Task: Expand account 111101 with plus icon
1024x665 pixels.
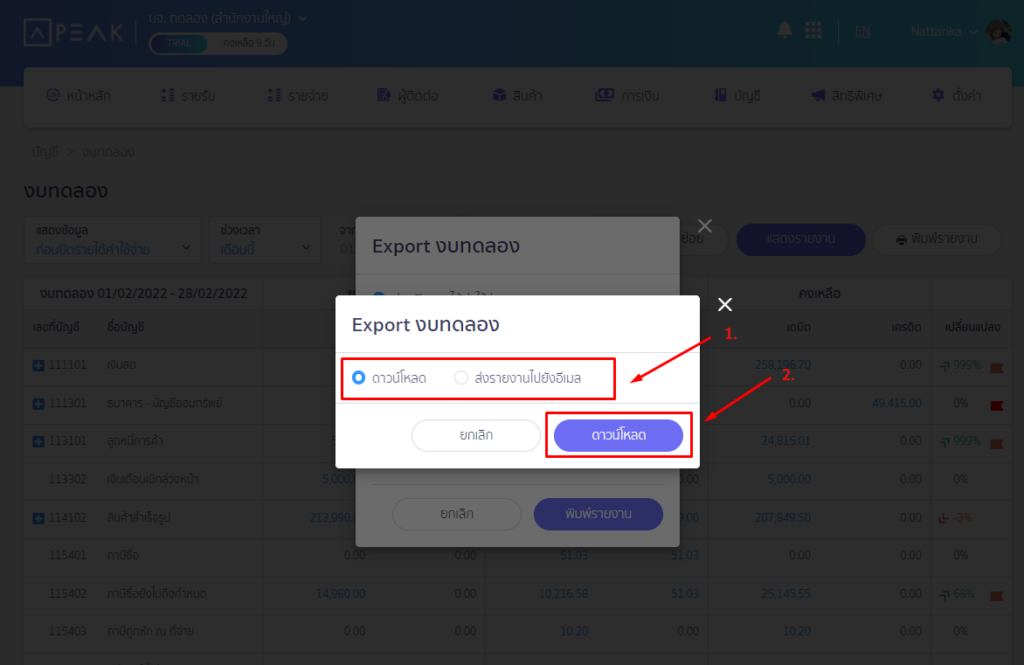Action: (38, 366)
